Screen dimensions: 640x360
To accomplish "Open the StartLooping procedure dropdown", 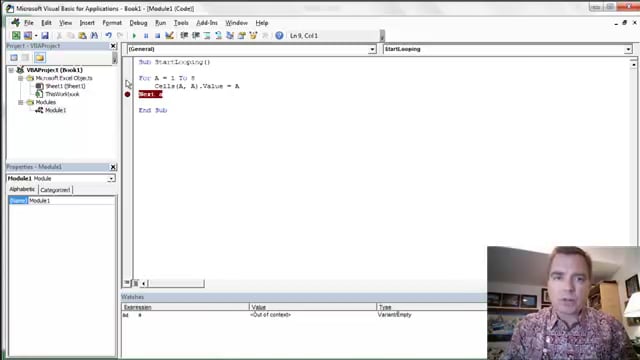I will click(628, 49).
